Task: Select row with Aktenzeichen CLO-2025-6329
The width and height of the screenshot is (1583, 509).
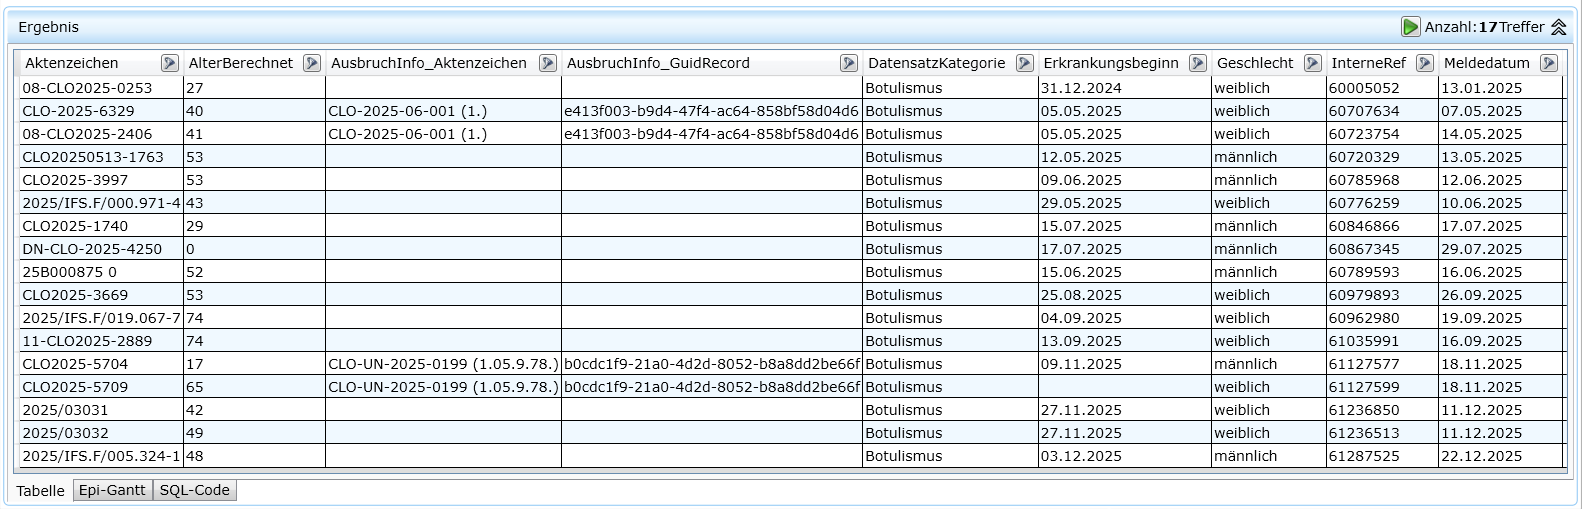Action: (78, 111)
